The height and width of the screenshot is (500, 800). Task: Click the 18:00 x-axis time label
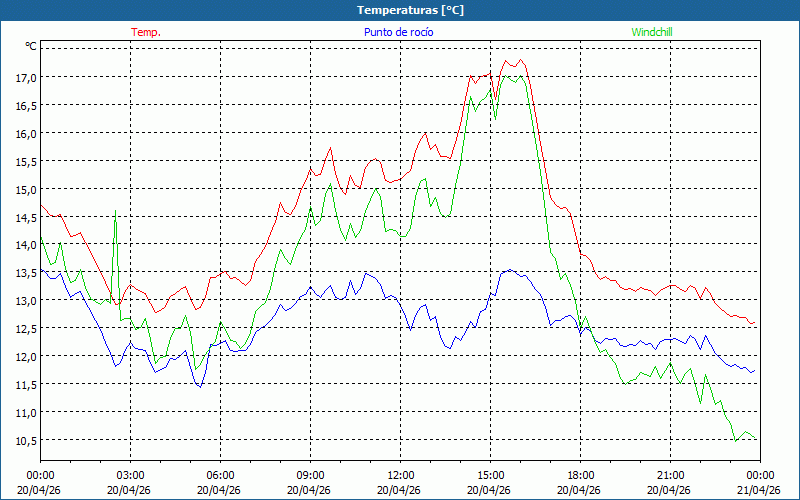click(x=580, y=475)
